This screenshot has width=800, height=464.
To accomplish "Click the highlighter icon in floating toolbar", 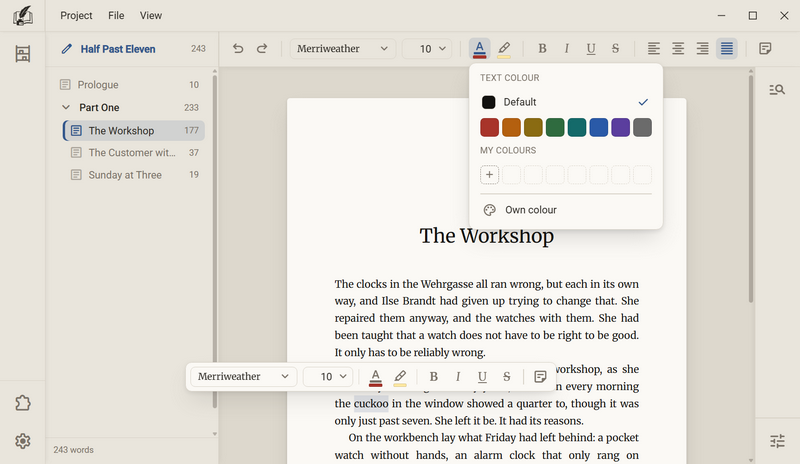I will coord(400,377).
